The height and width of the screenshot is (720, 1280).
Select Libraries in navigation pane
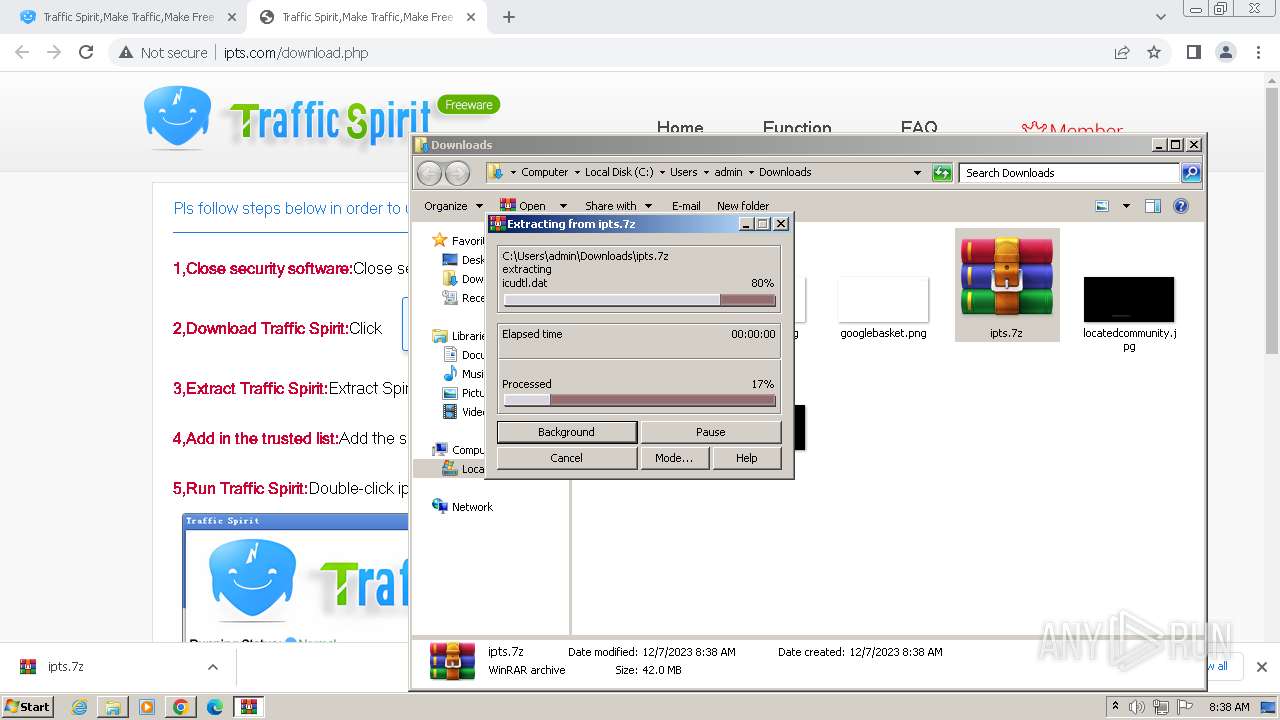coord(440,336)
